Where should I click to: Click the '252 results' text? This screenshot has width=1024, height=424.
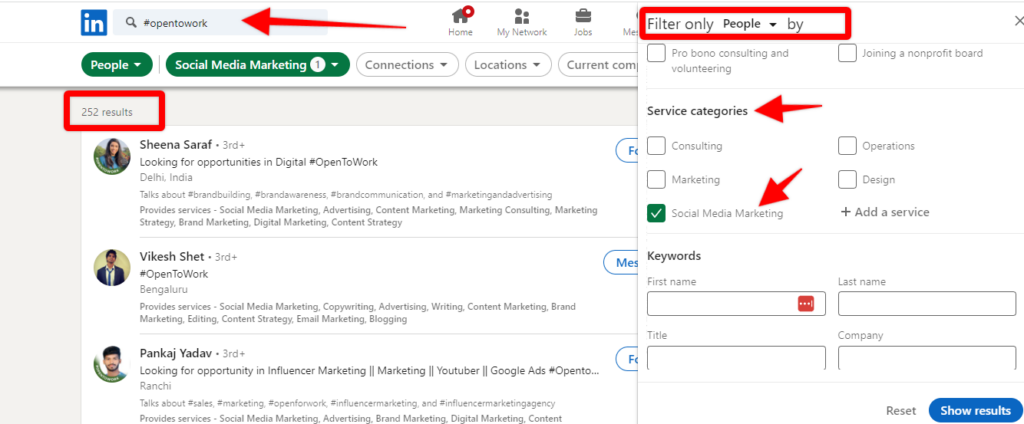click(x=106, y=112)
